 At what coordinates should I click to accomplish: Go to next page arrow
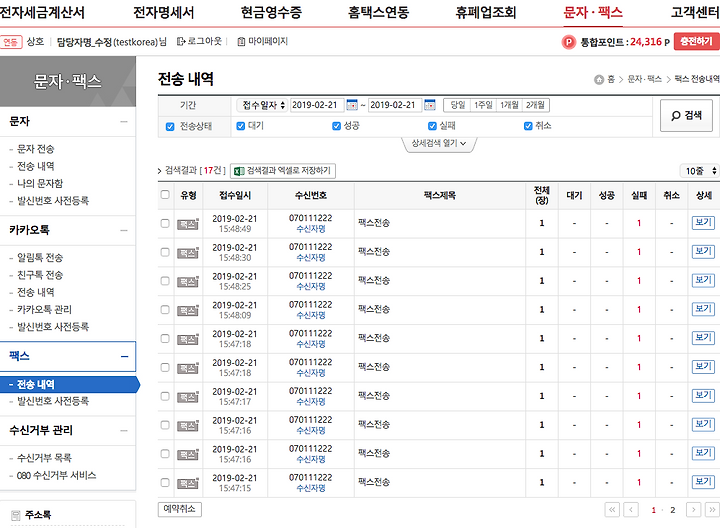click(693, 510)
